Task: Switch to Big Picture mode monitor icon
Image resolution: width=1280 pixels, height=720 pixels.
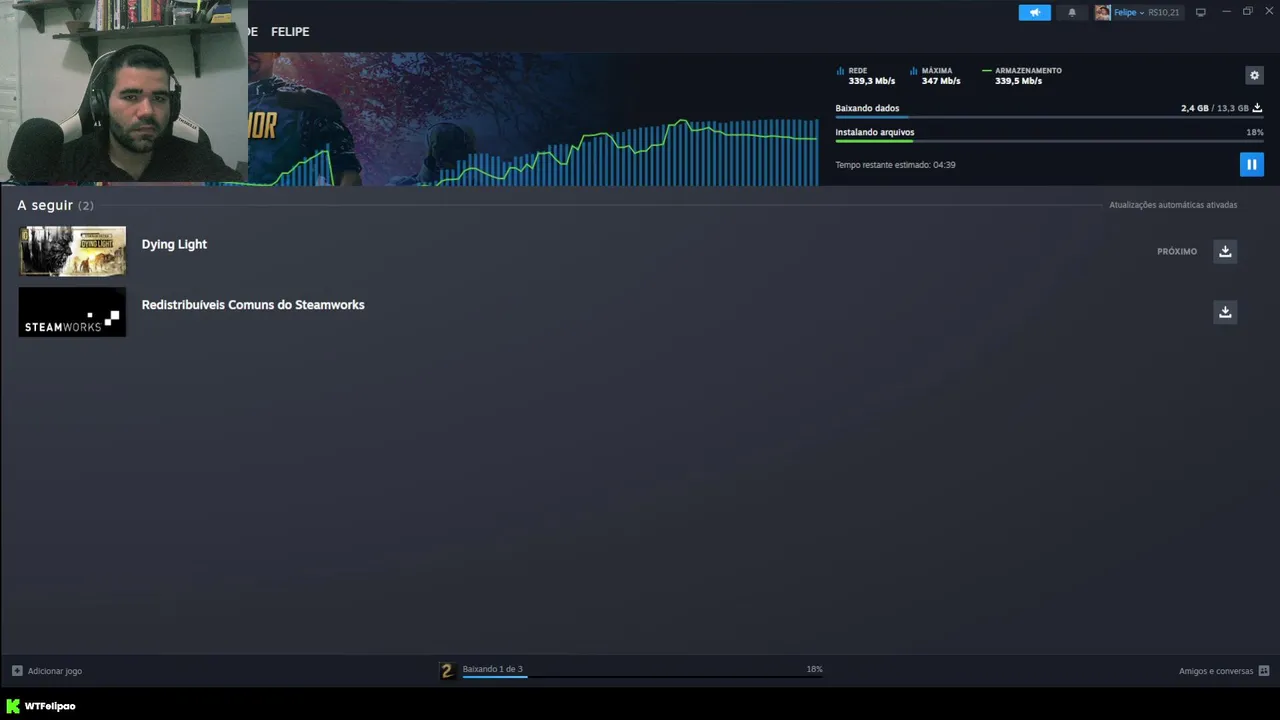Action: point(1201,12)
